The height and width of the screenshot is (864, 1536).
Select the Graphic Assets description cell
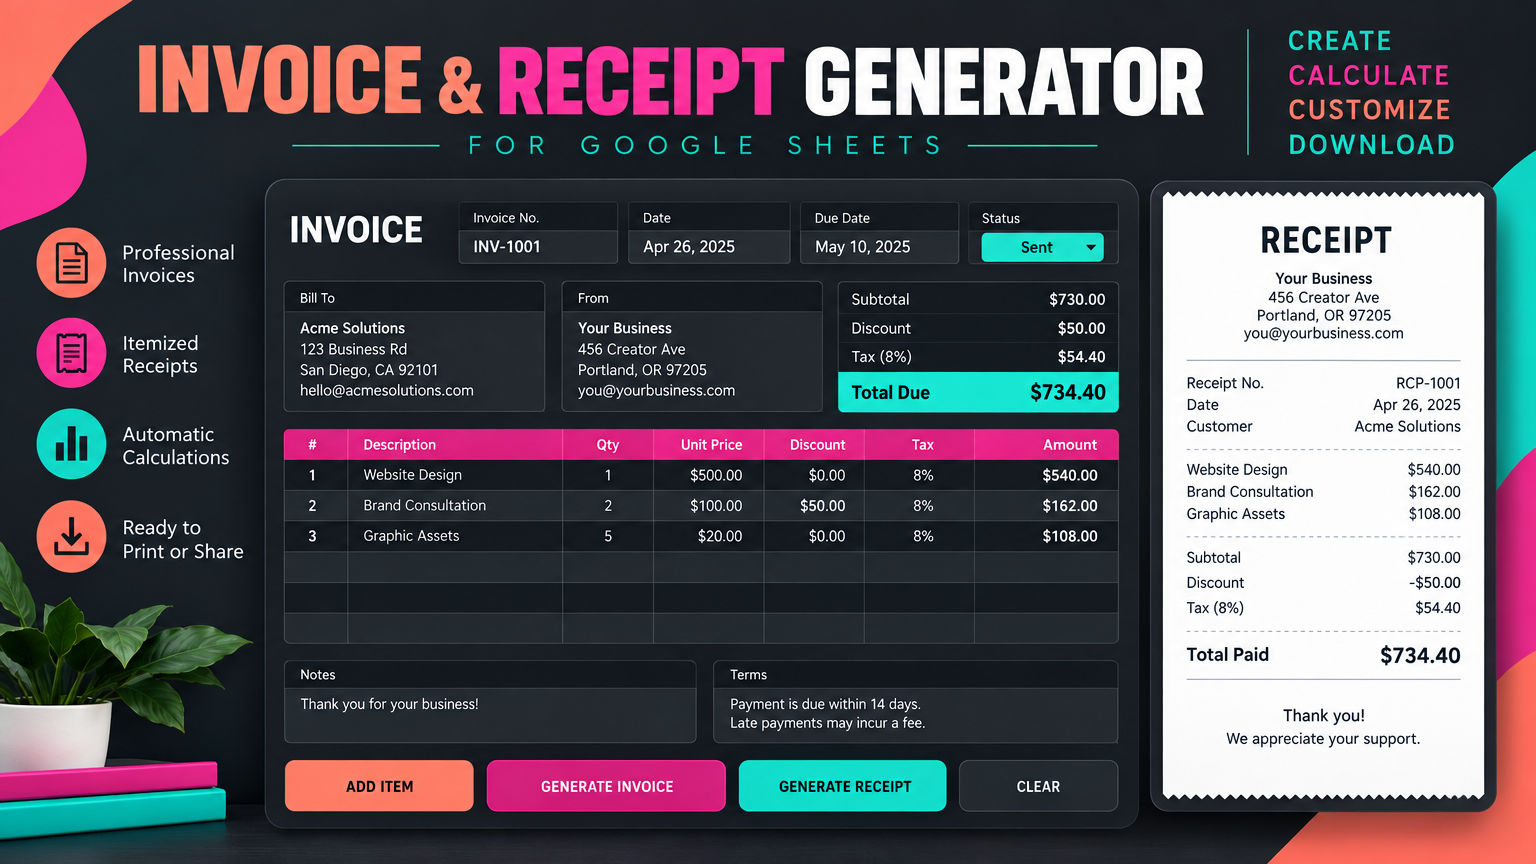click(x=455, y=536)
